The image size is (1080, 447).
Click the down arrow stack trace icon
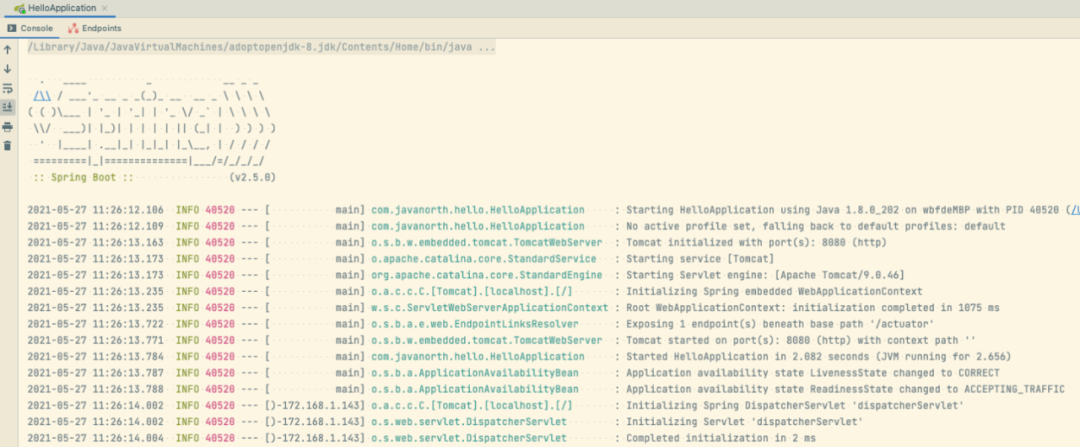pyautogui.click(x=8, y=69)
